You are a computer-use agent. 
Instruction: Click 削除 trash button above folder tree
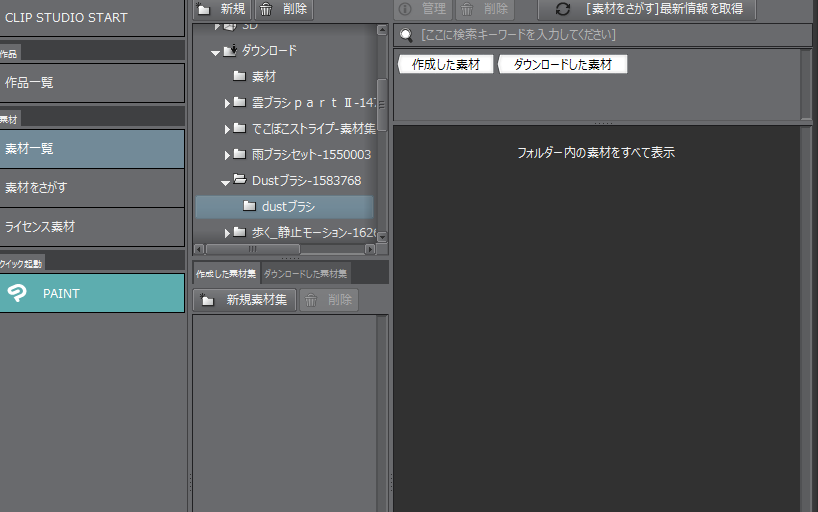pos(284,9)
